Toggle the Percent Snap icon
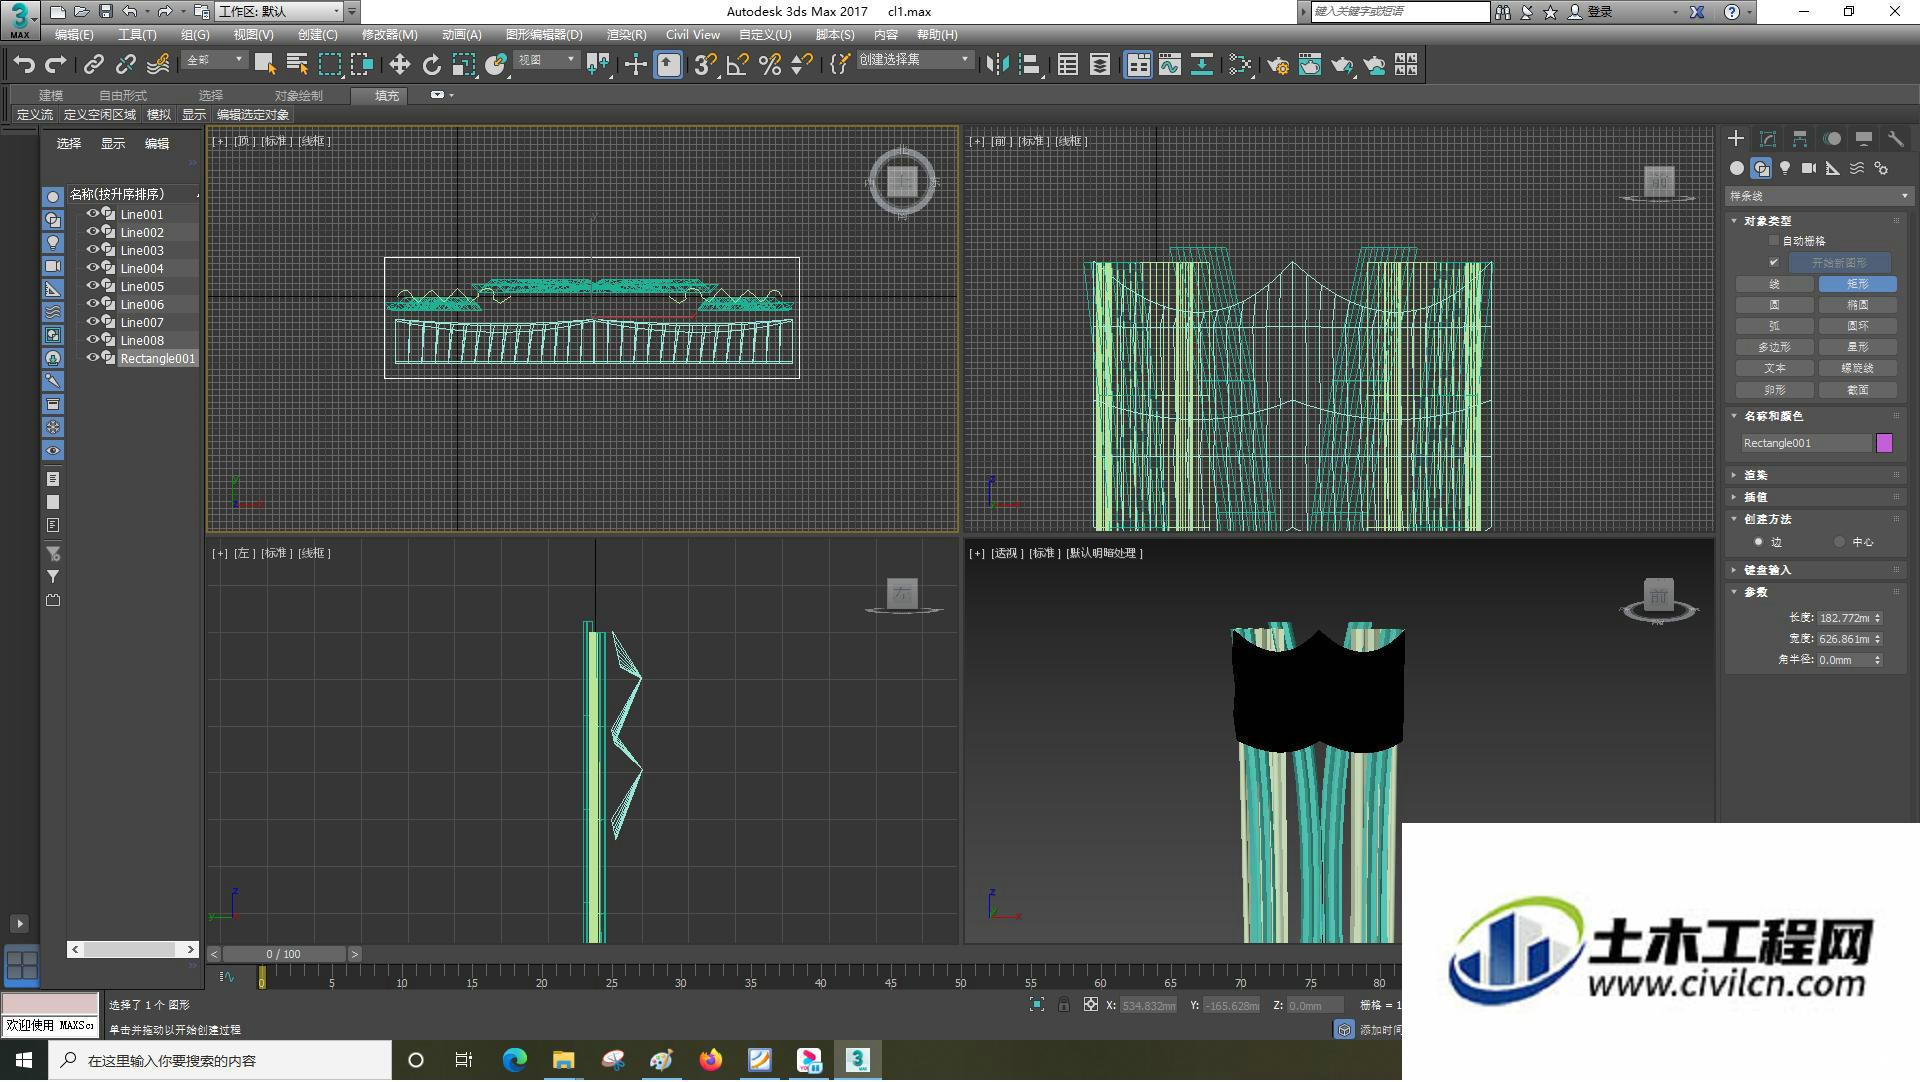 pyautogui.click(x=769, y=65)
